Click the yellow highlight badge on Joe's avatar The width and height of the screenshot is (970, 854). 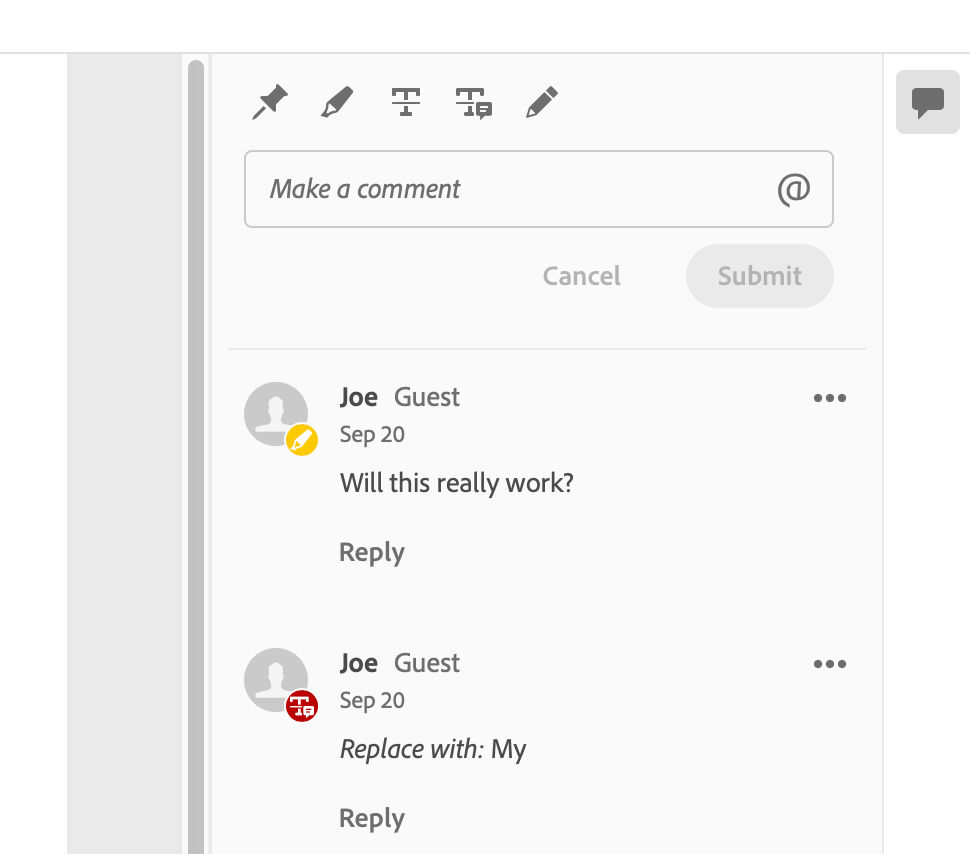click(x=302, y=440)
